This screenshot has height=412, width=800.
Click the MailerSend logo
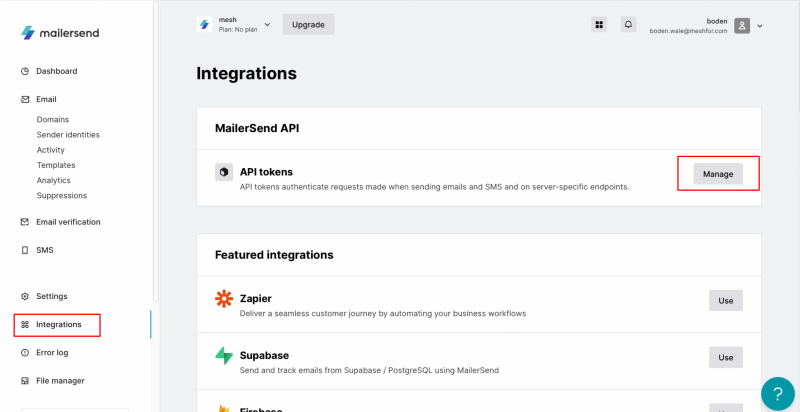(60, 33)
